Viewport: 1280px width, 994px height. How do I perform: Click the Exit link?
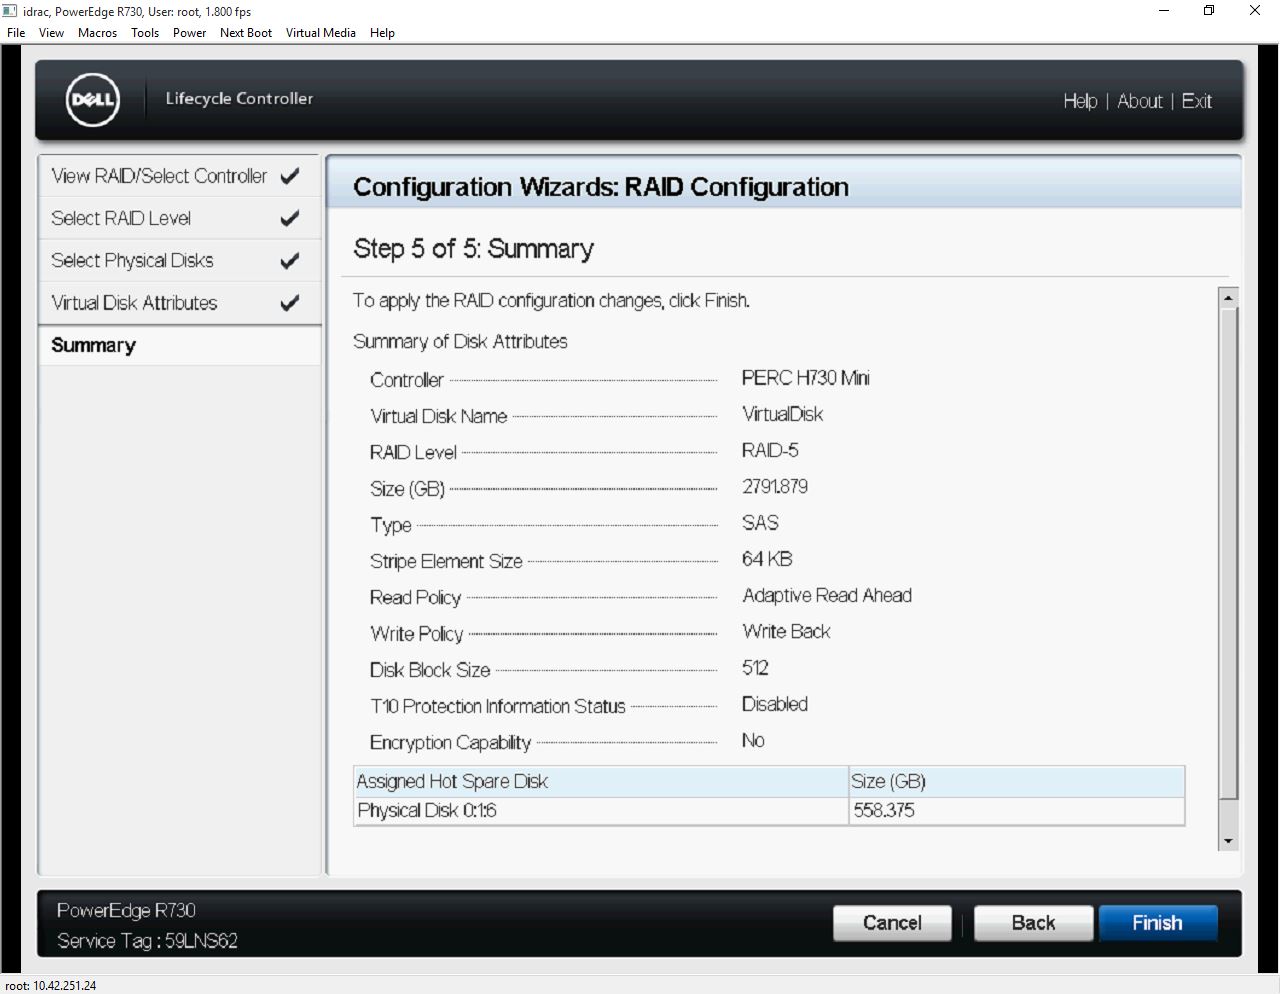[1197, 101]
